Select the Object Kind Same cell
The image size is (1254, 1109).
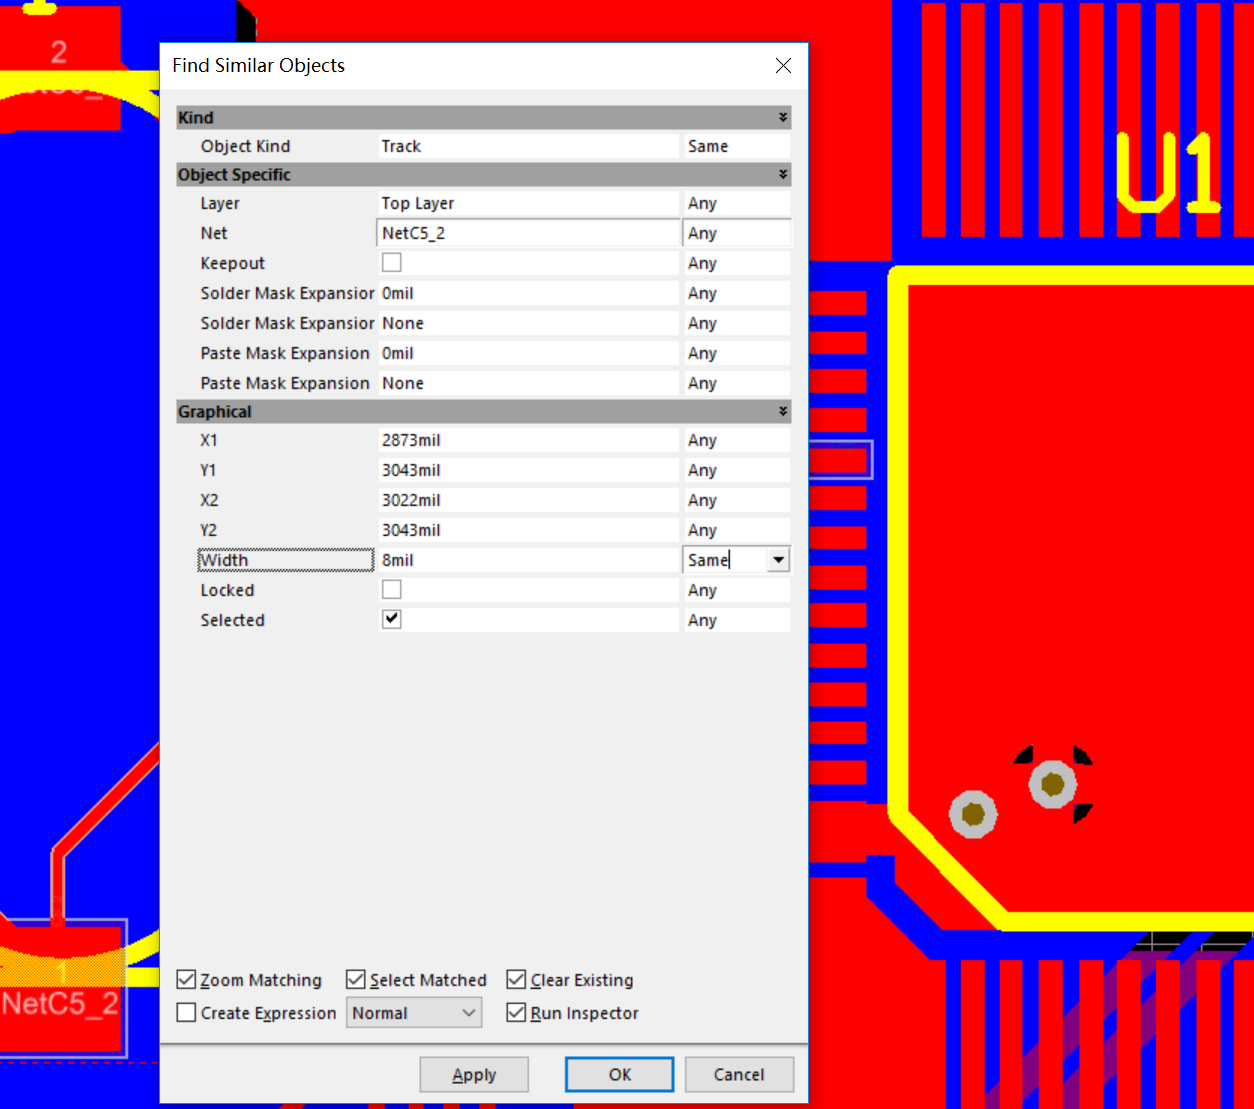point(736,146)
